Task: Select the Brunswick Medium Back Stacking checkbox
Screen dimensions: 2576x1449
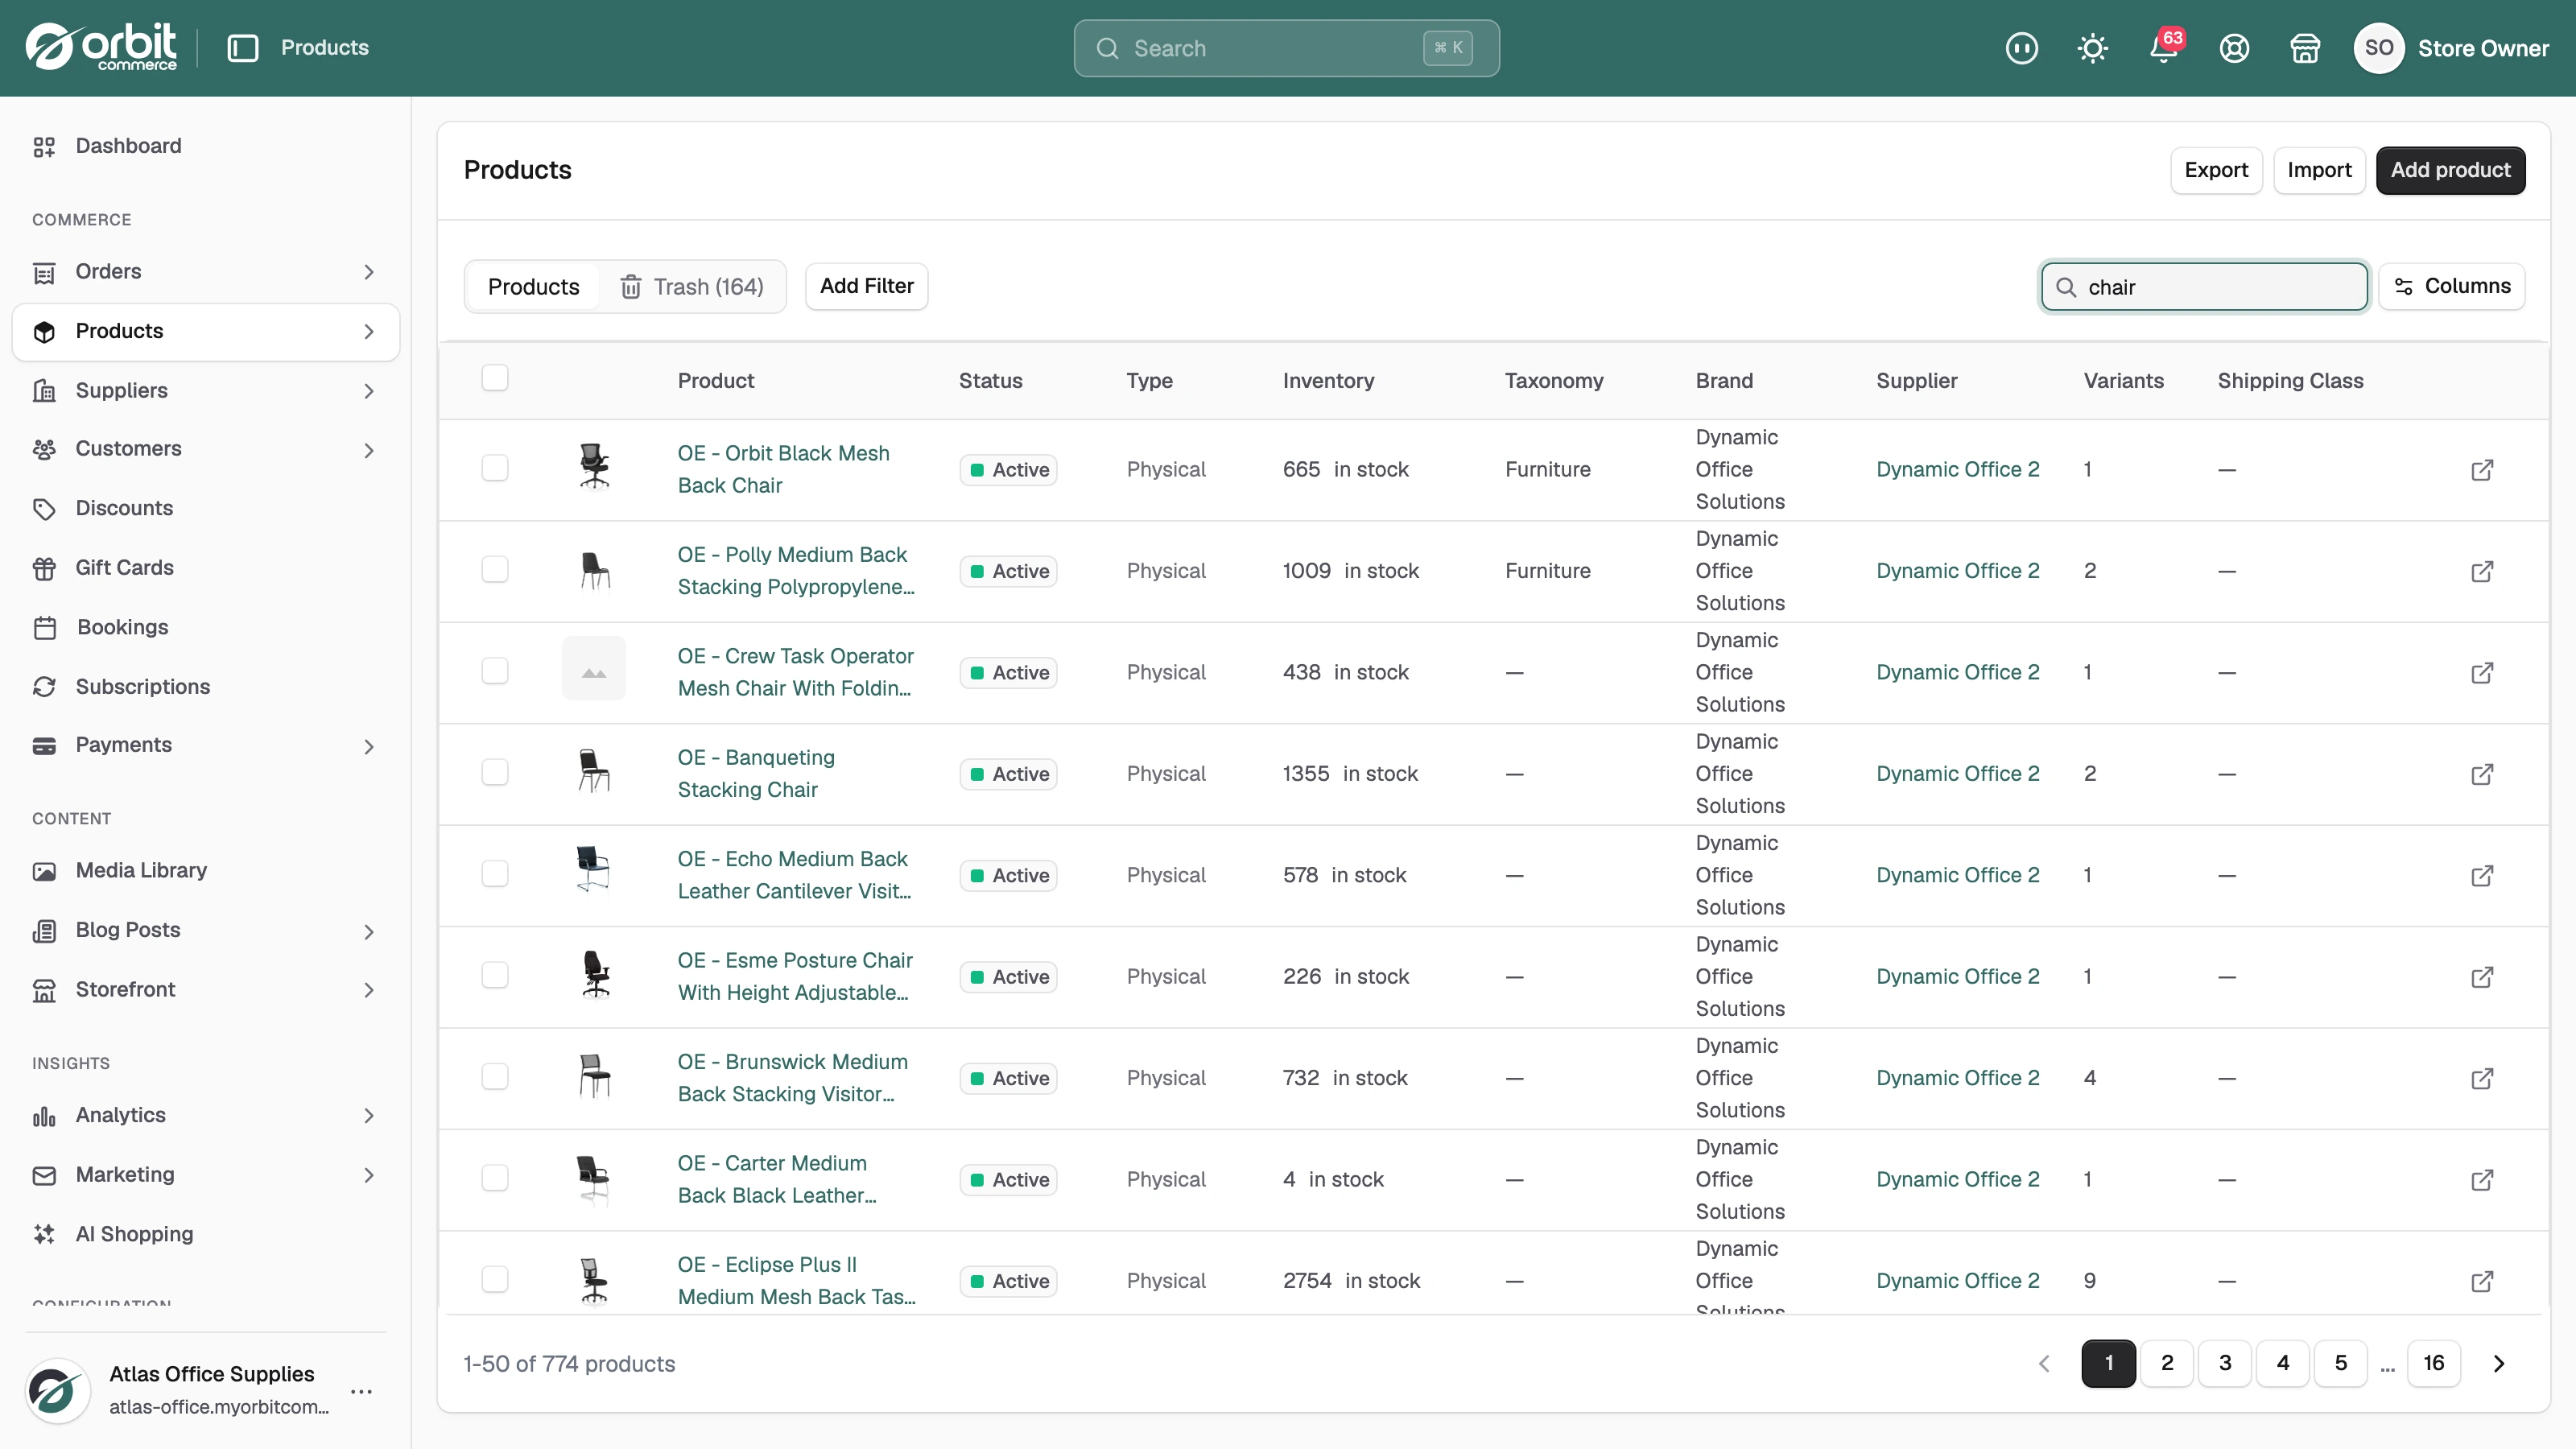Action: pyautogui.click(x=495, y=1077)
